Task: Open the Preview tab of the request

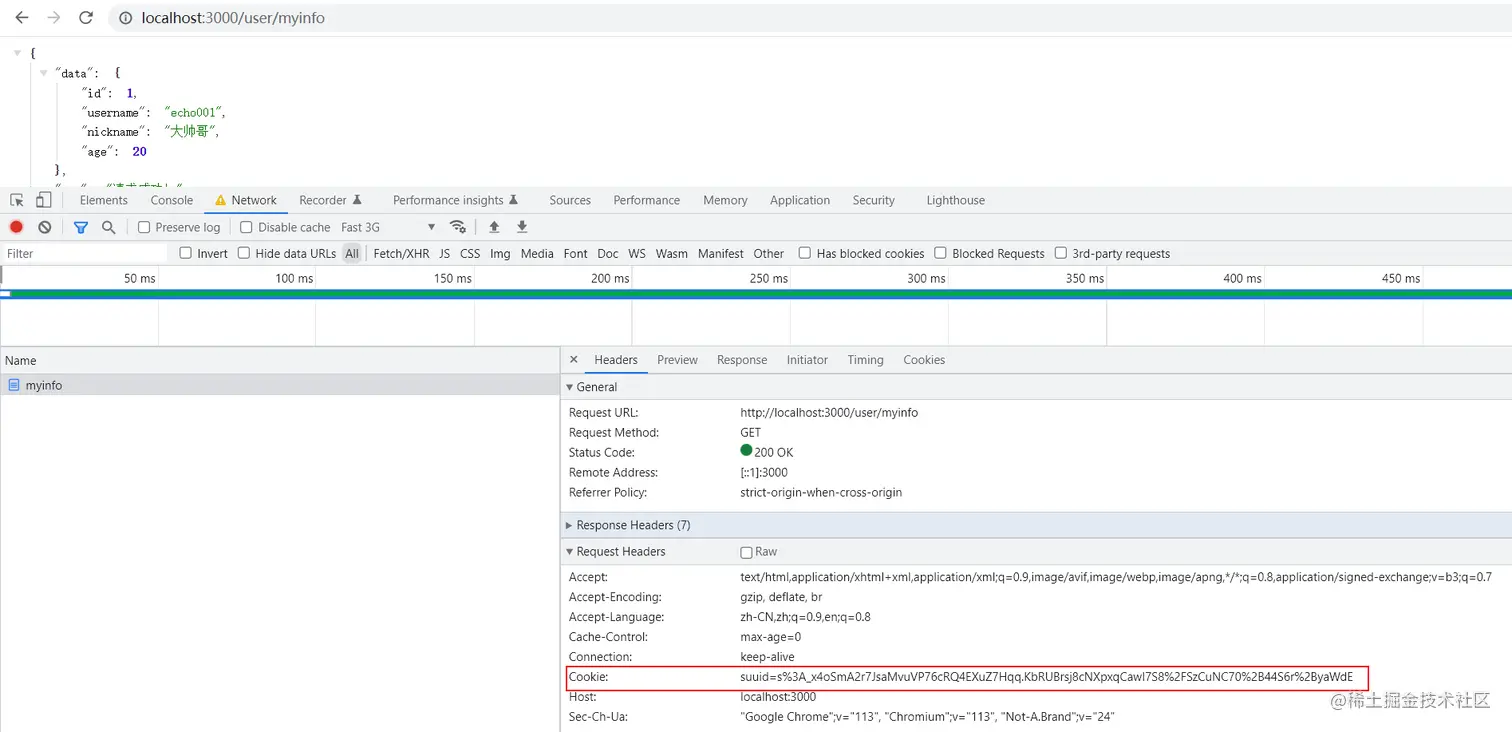Action: (677, 360)
